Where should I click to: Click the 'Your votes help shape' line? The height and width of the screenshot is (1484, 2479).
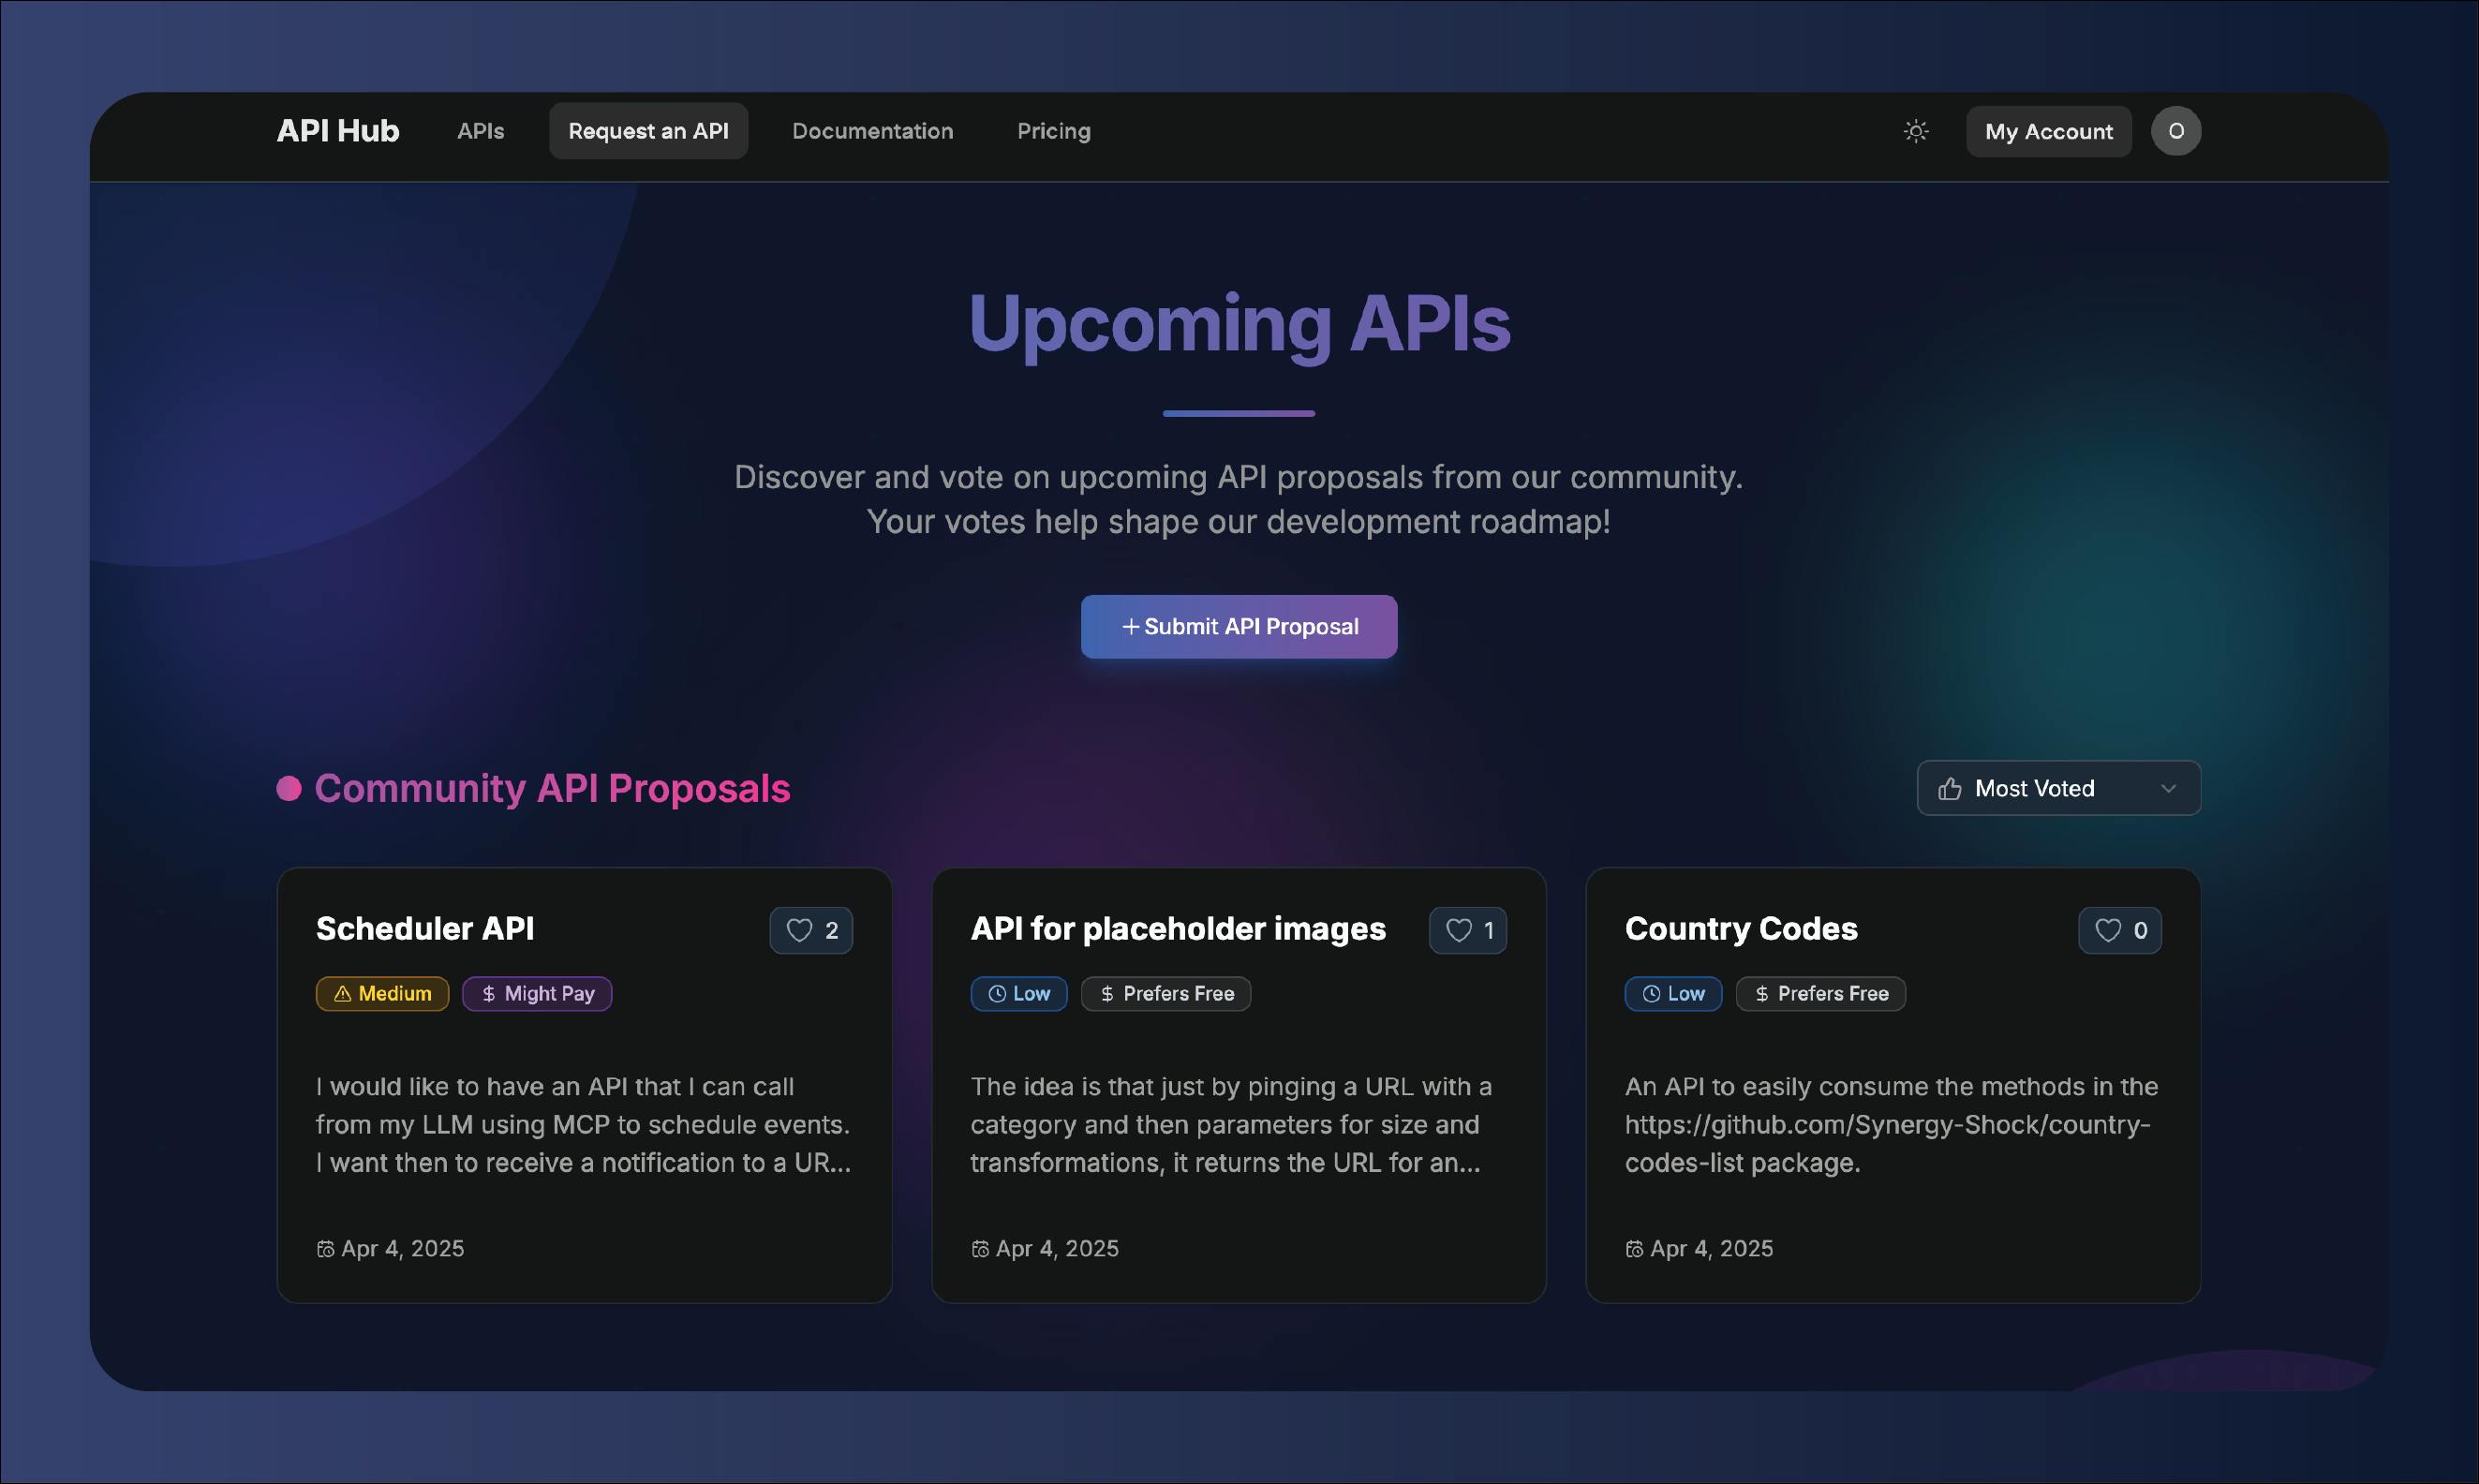1238,522
